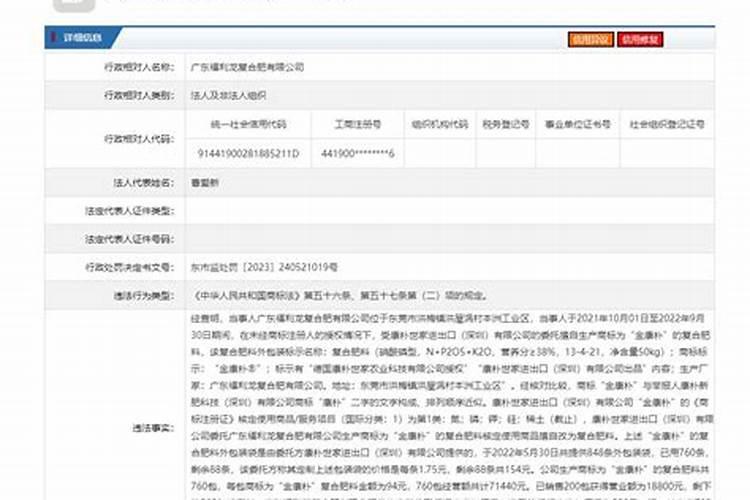Click the 事业单位证书号 column header
750x500 pixels.
(x=578, y=124)
